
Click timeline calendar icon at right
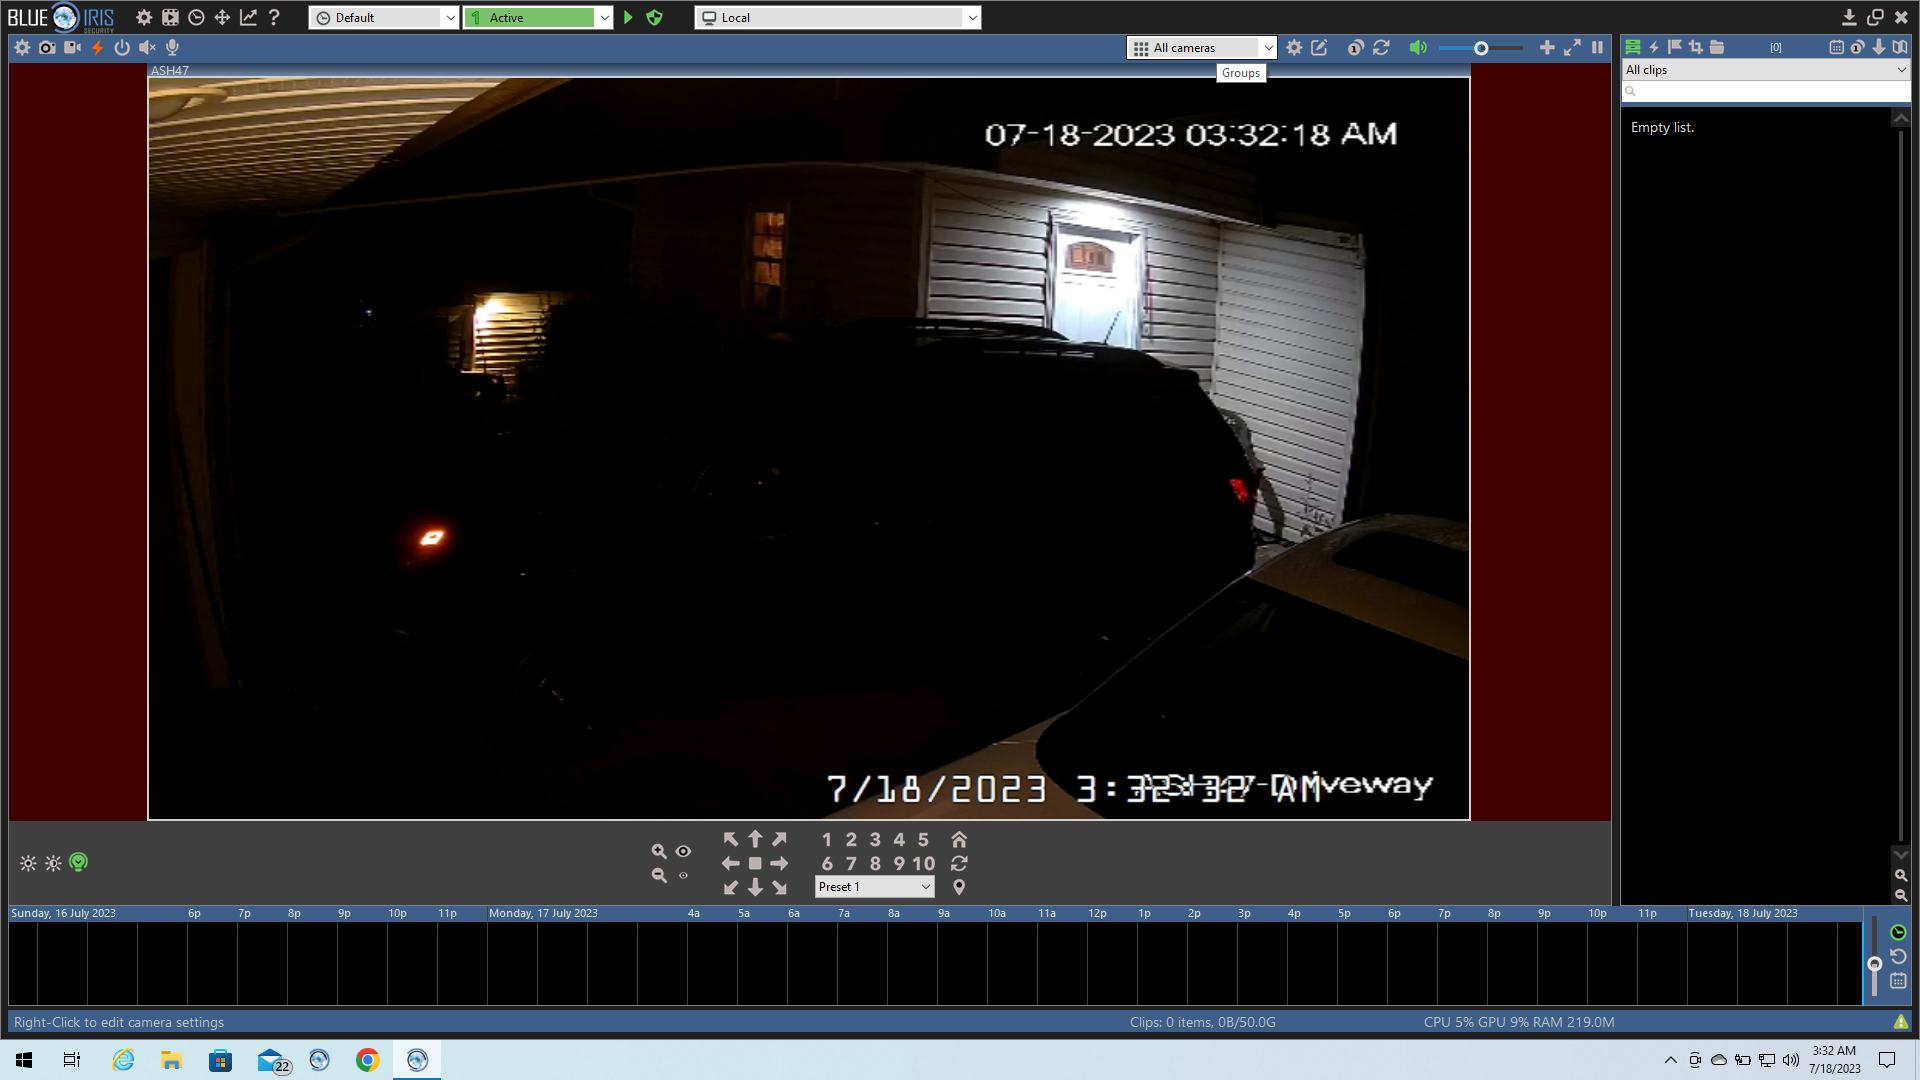point(1898,981)
